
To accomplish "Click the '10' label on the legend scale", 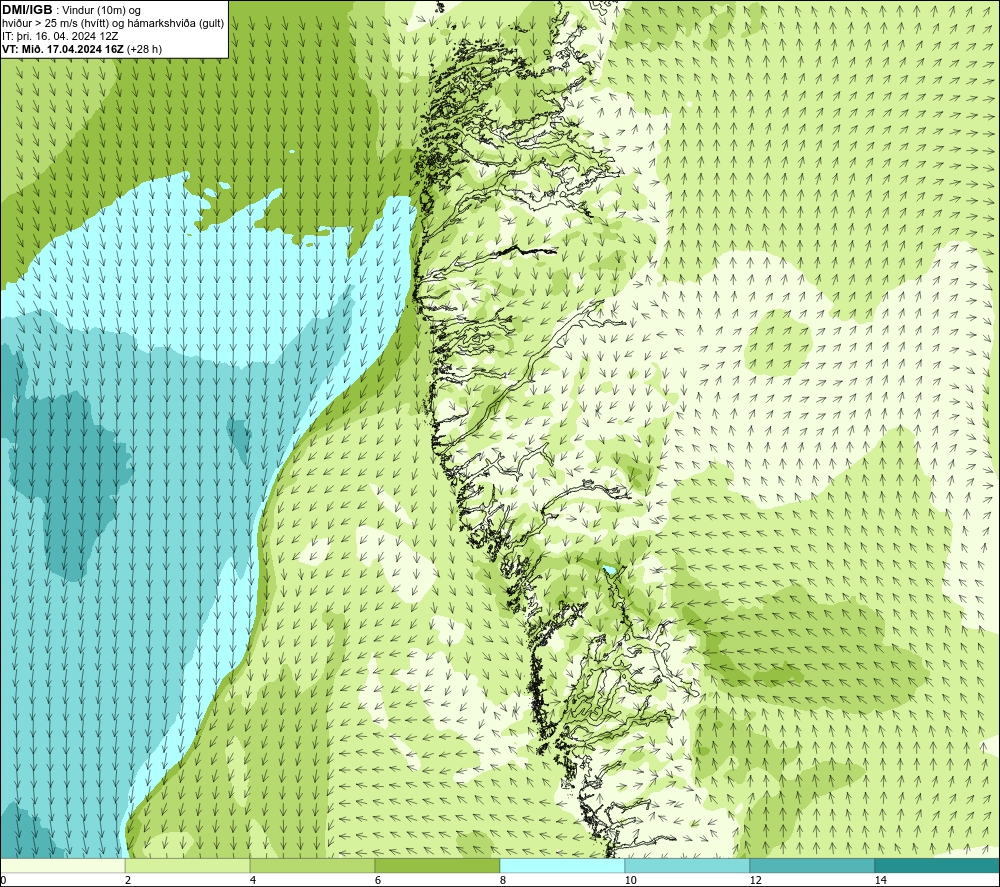I will pos(630,881).
